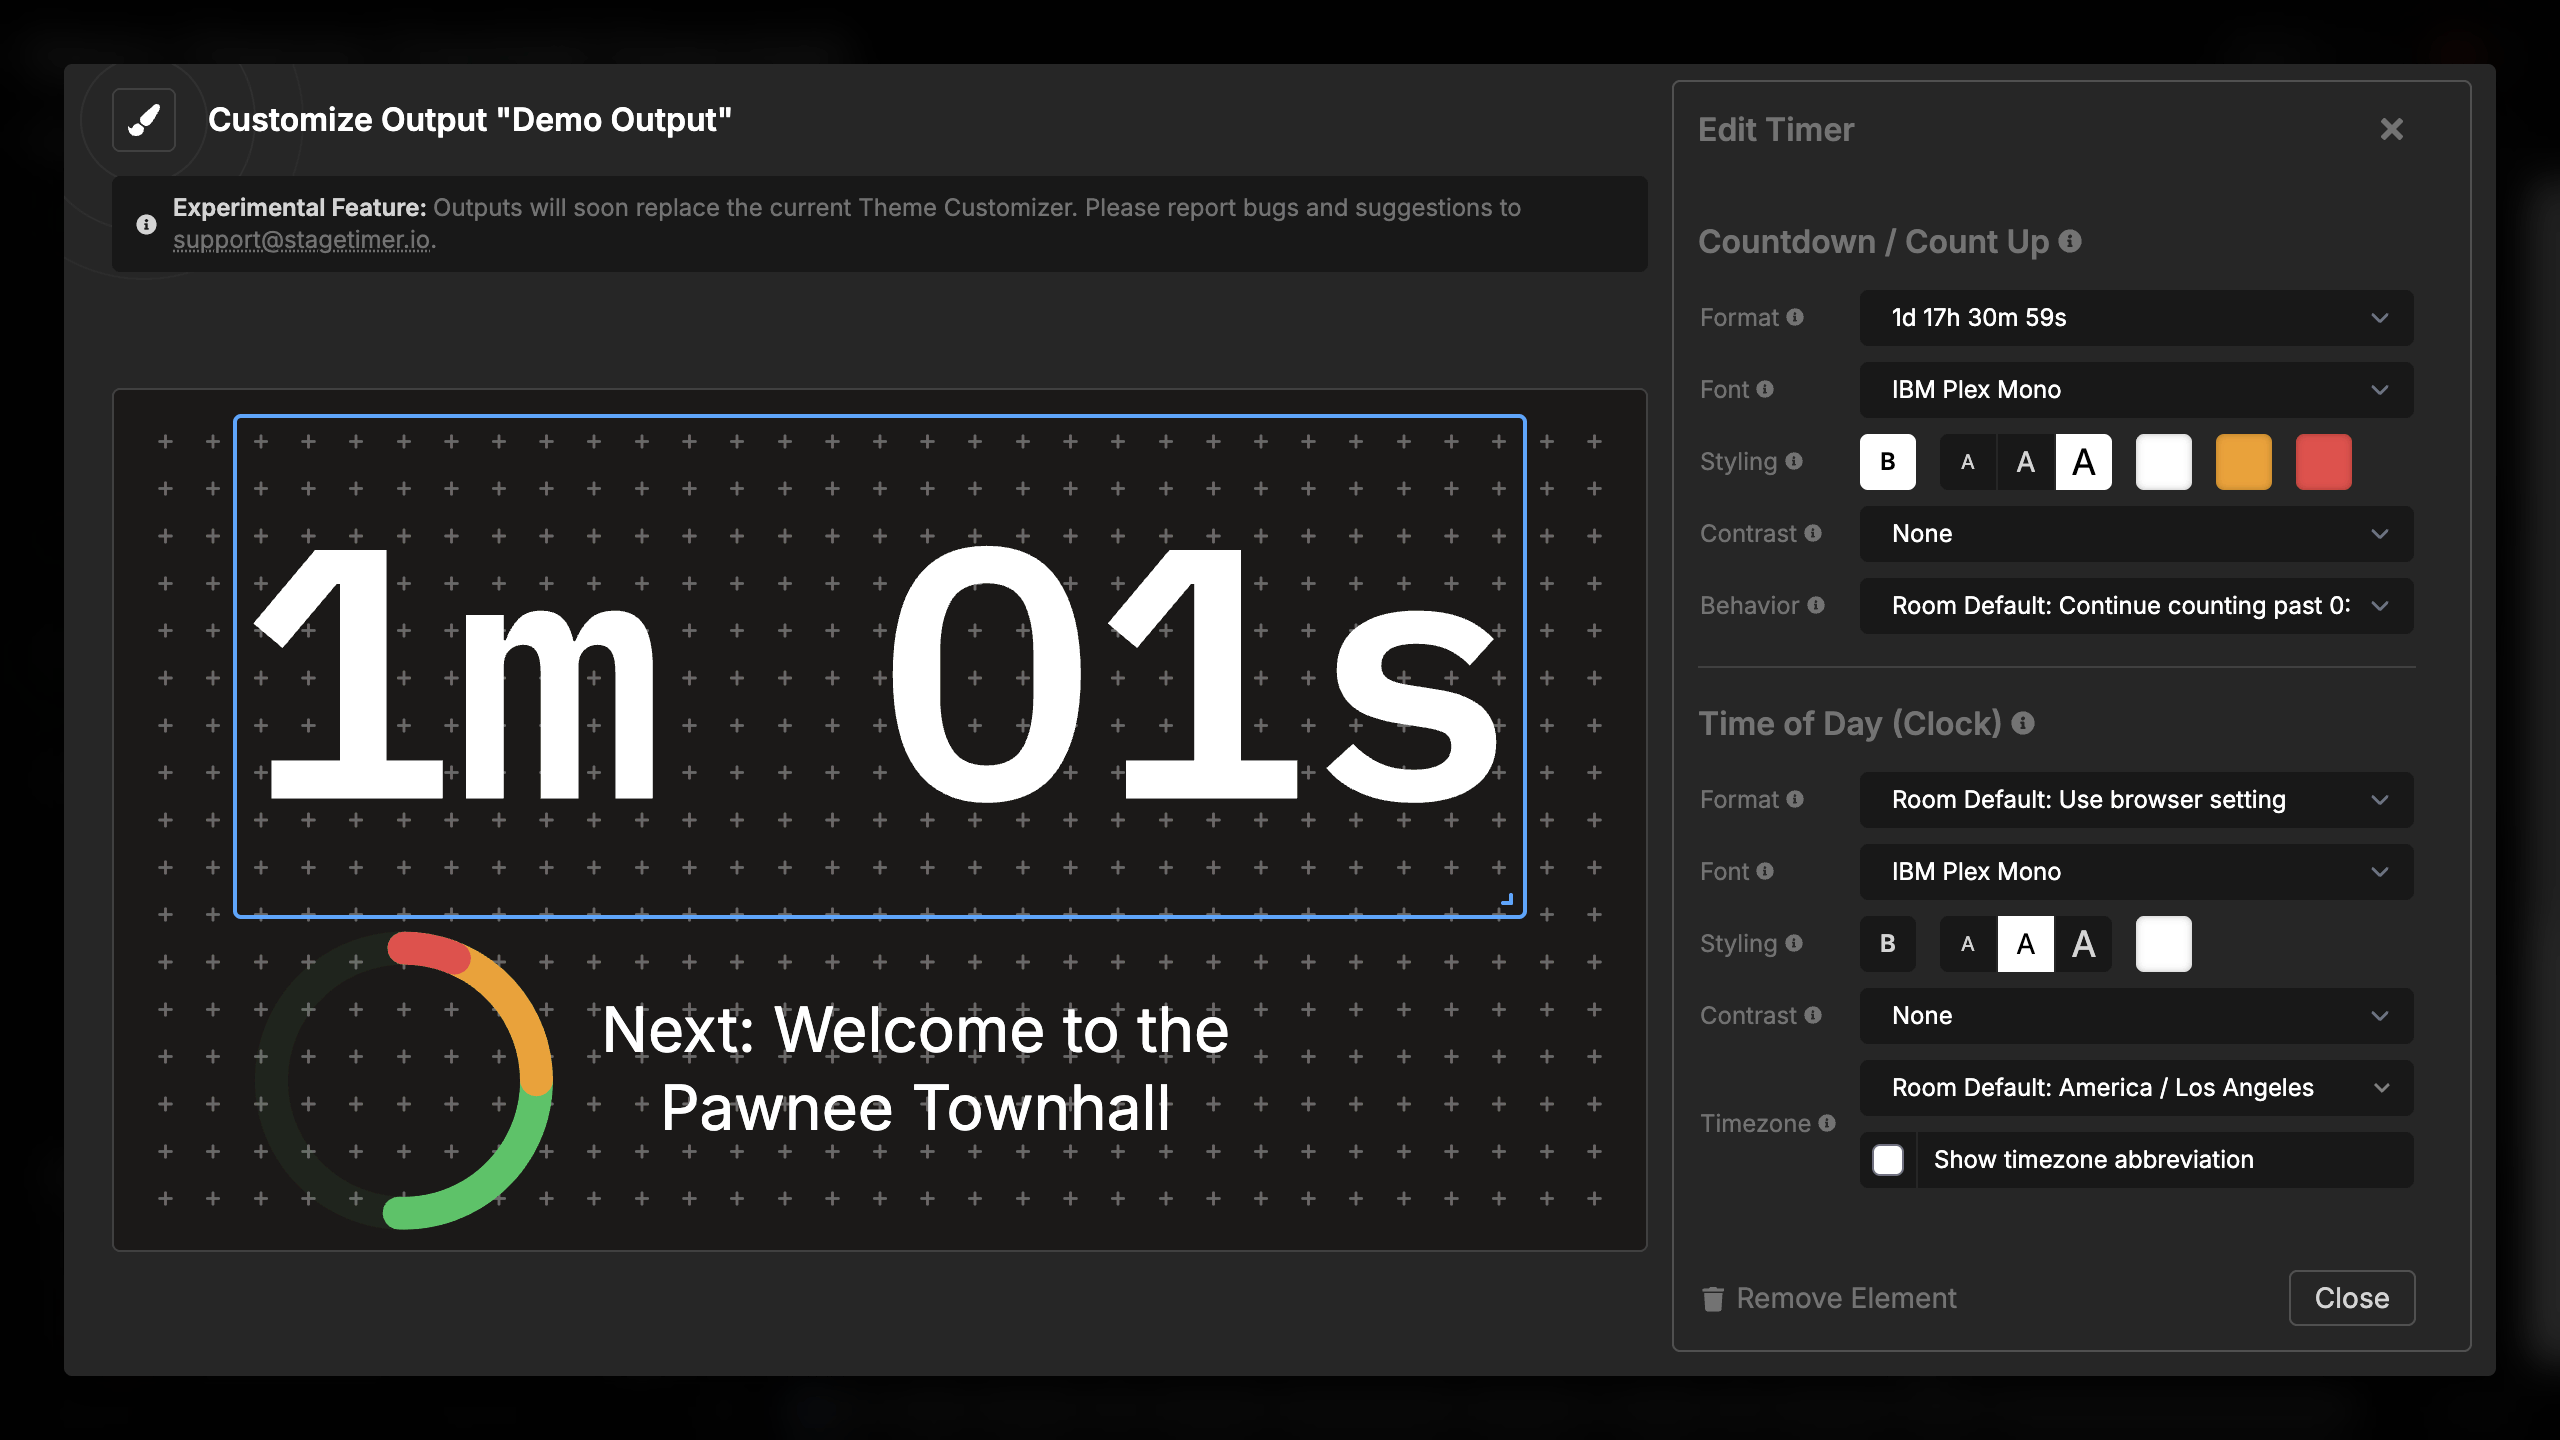Select largest font size for clock styling
Viewport: 2560px width, 1440px height.
pyautogui.click(x=2083, y=944)
